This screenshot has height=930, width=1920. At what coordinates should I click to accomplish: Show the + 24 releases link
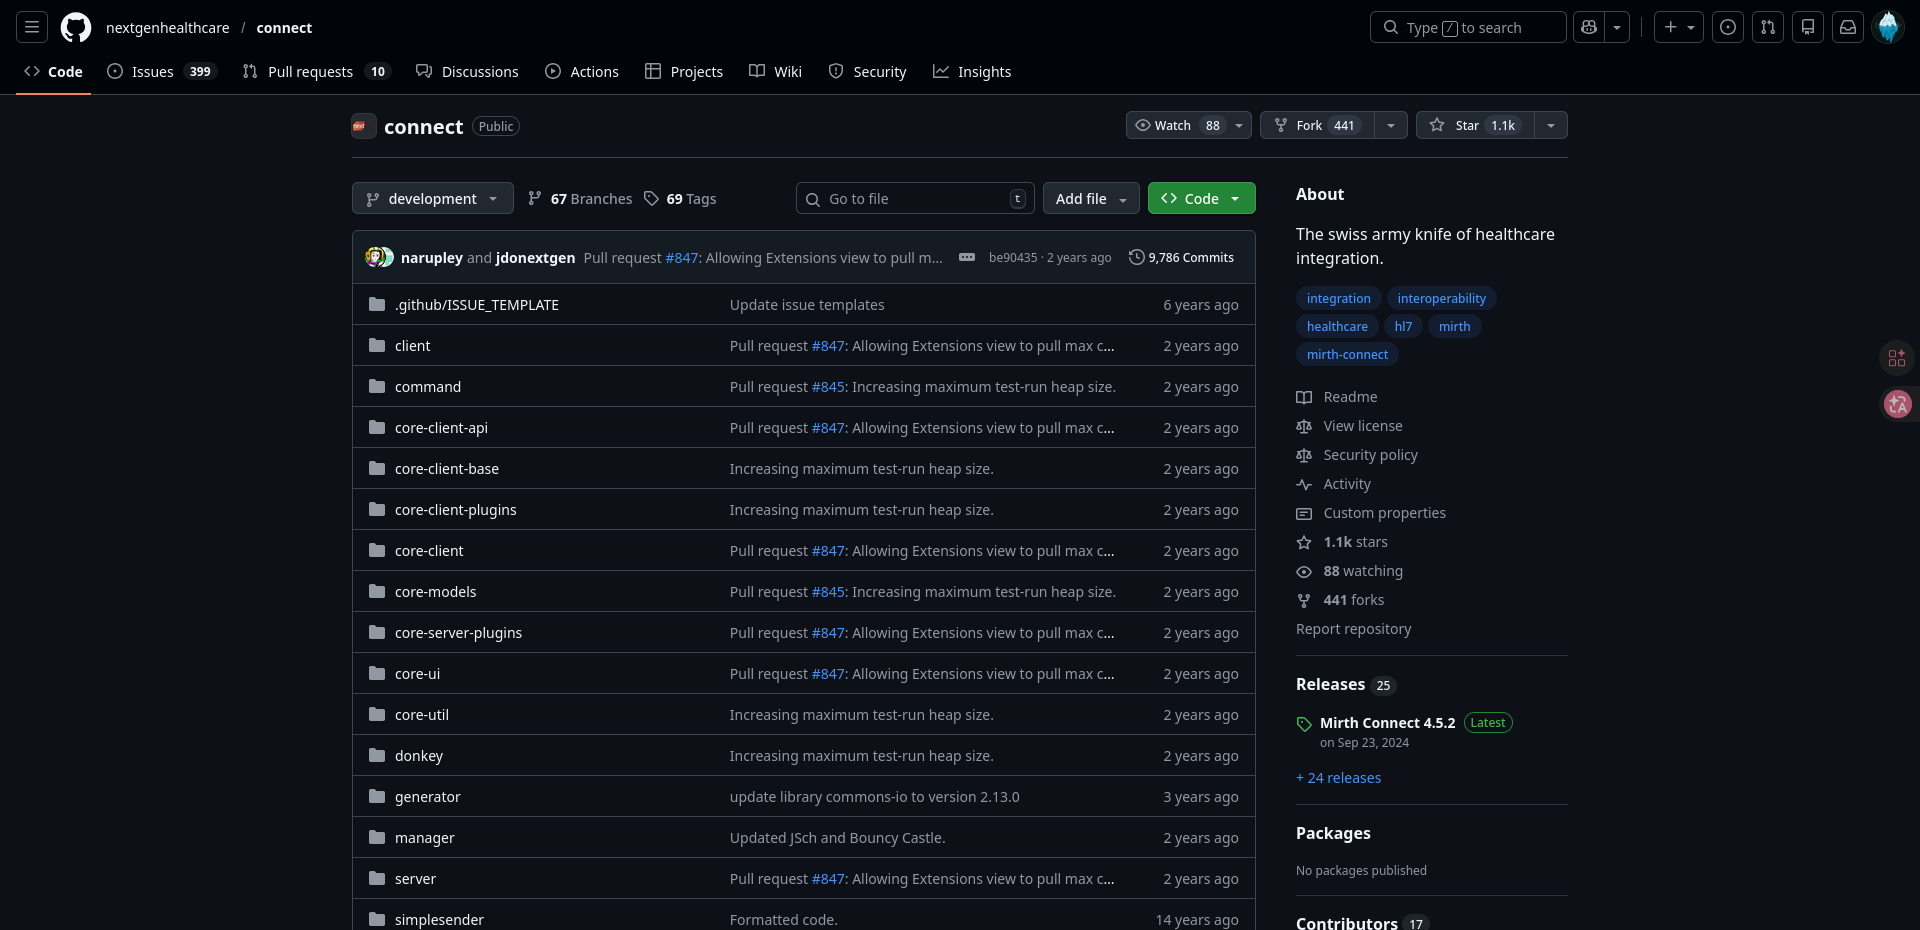1339,778
